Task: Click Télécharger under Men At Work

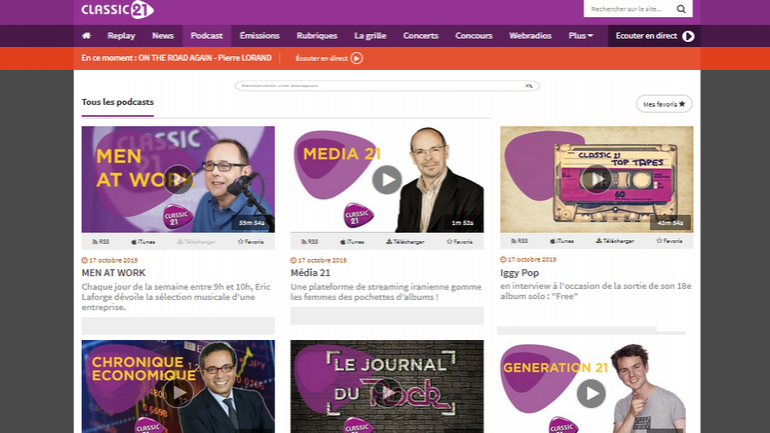Action: point(196,242)
